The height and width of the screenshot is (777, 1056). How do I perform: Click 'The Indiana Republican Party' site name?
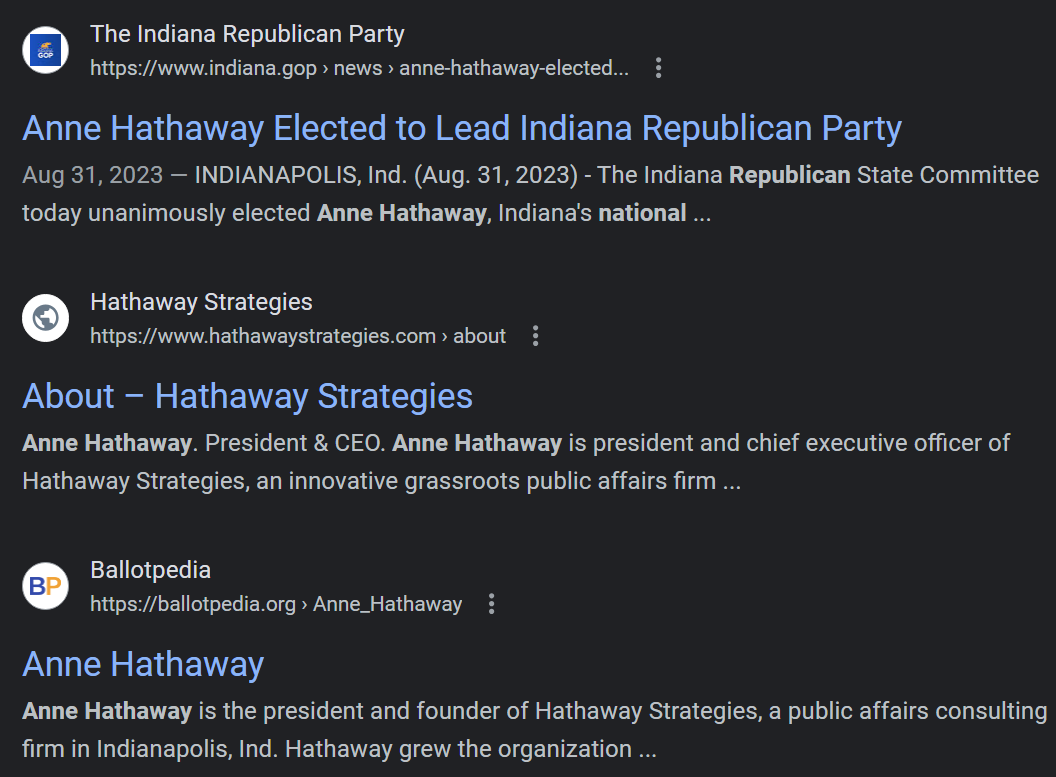click(247, 34)
